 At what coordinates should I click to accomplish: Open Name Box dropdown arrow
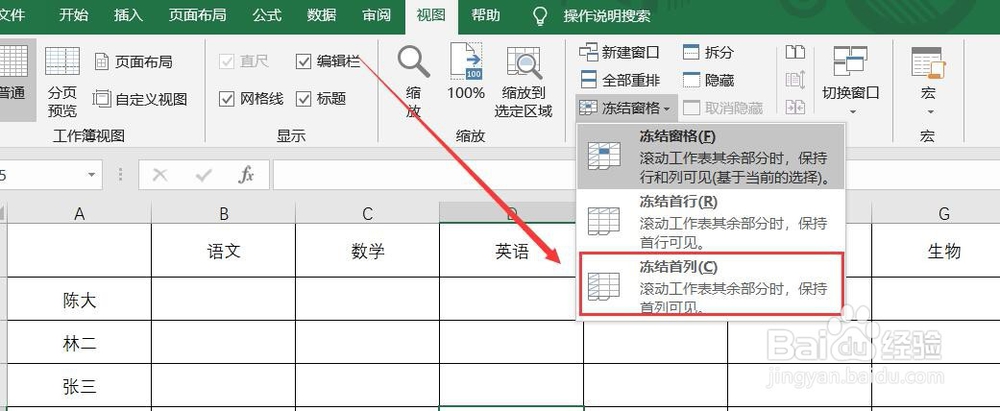click(x=91, y=175)
